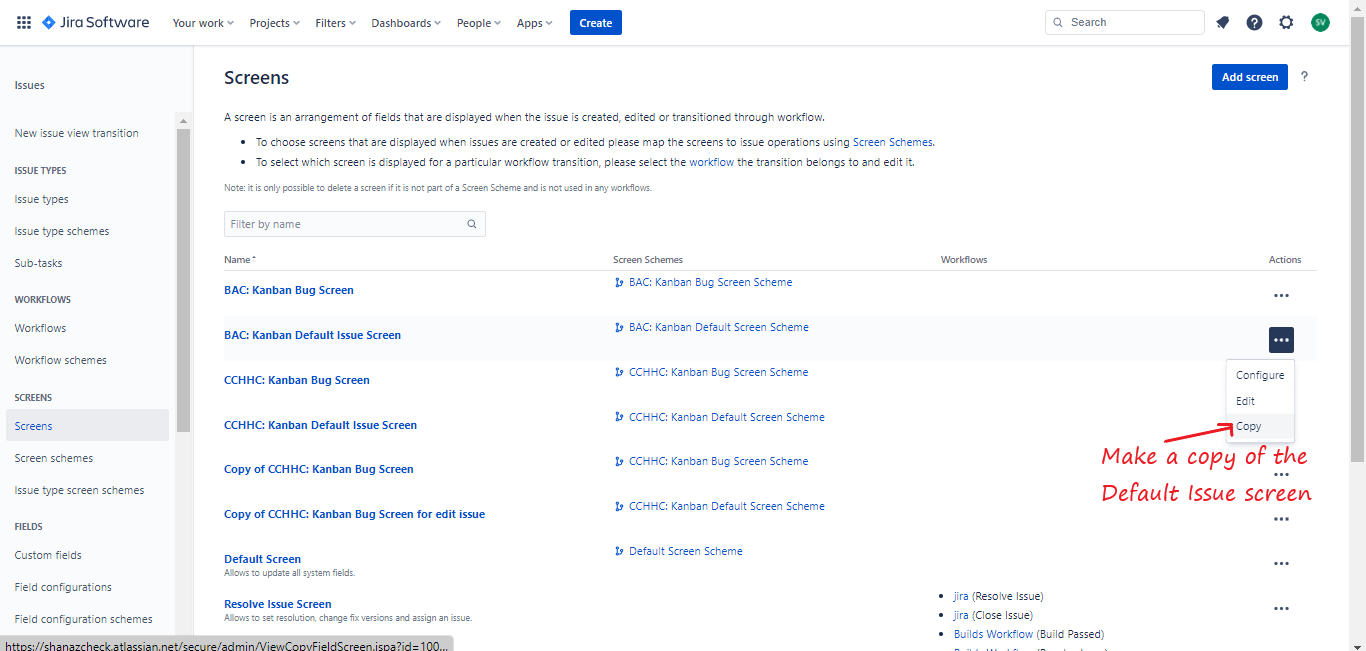Expand the Projects dropdown menu
The height and width of the screenshot is (651, 1366).
[275, 23]
